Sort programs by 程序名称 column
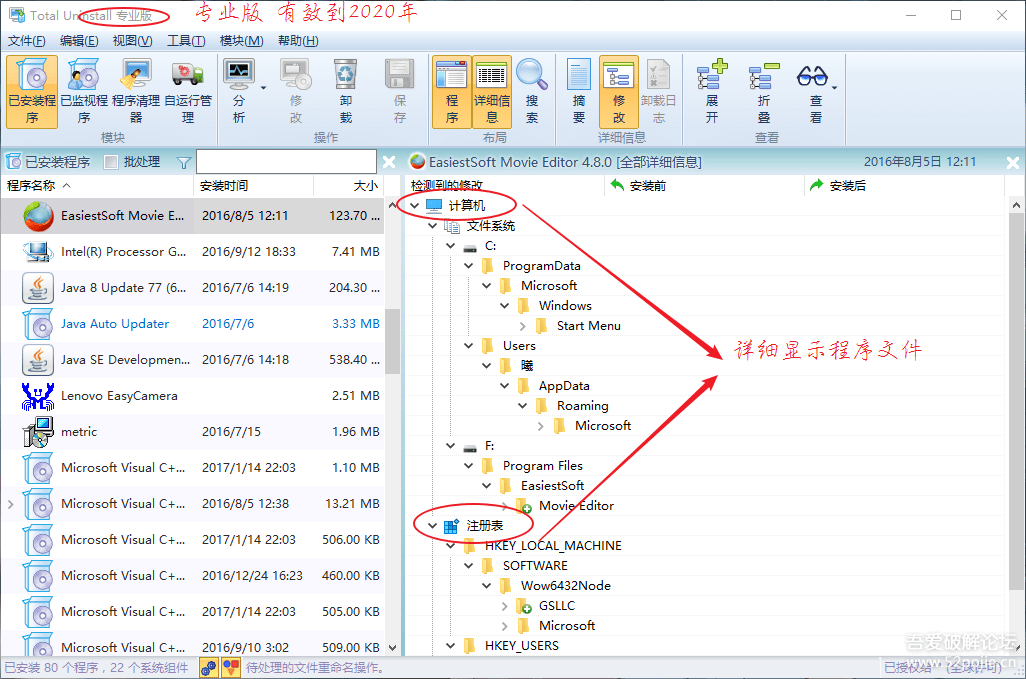Viewport: 1026px width, 679px height. (97, 186)
